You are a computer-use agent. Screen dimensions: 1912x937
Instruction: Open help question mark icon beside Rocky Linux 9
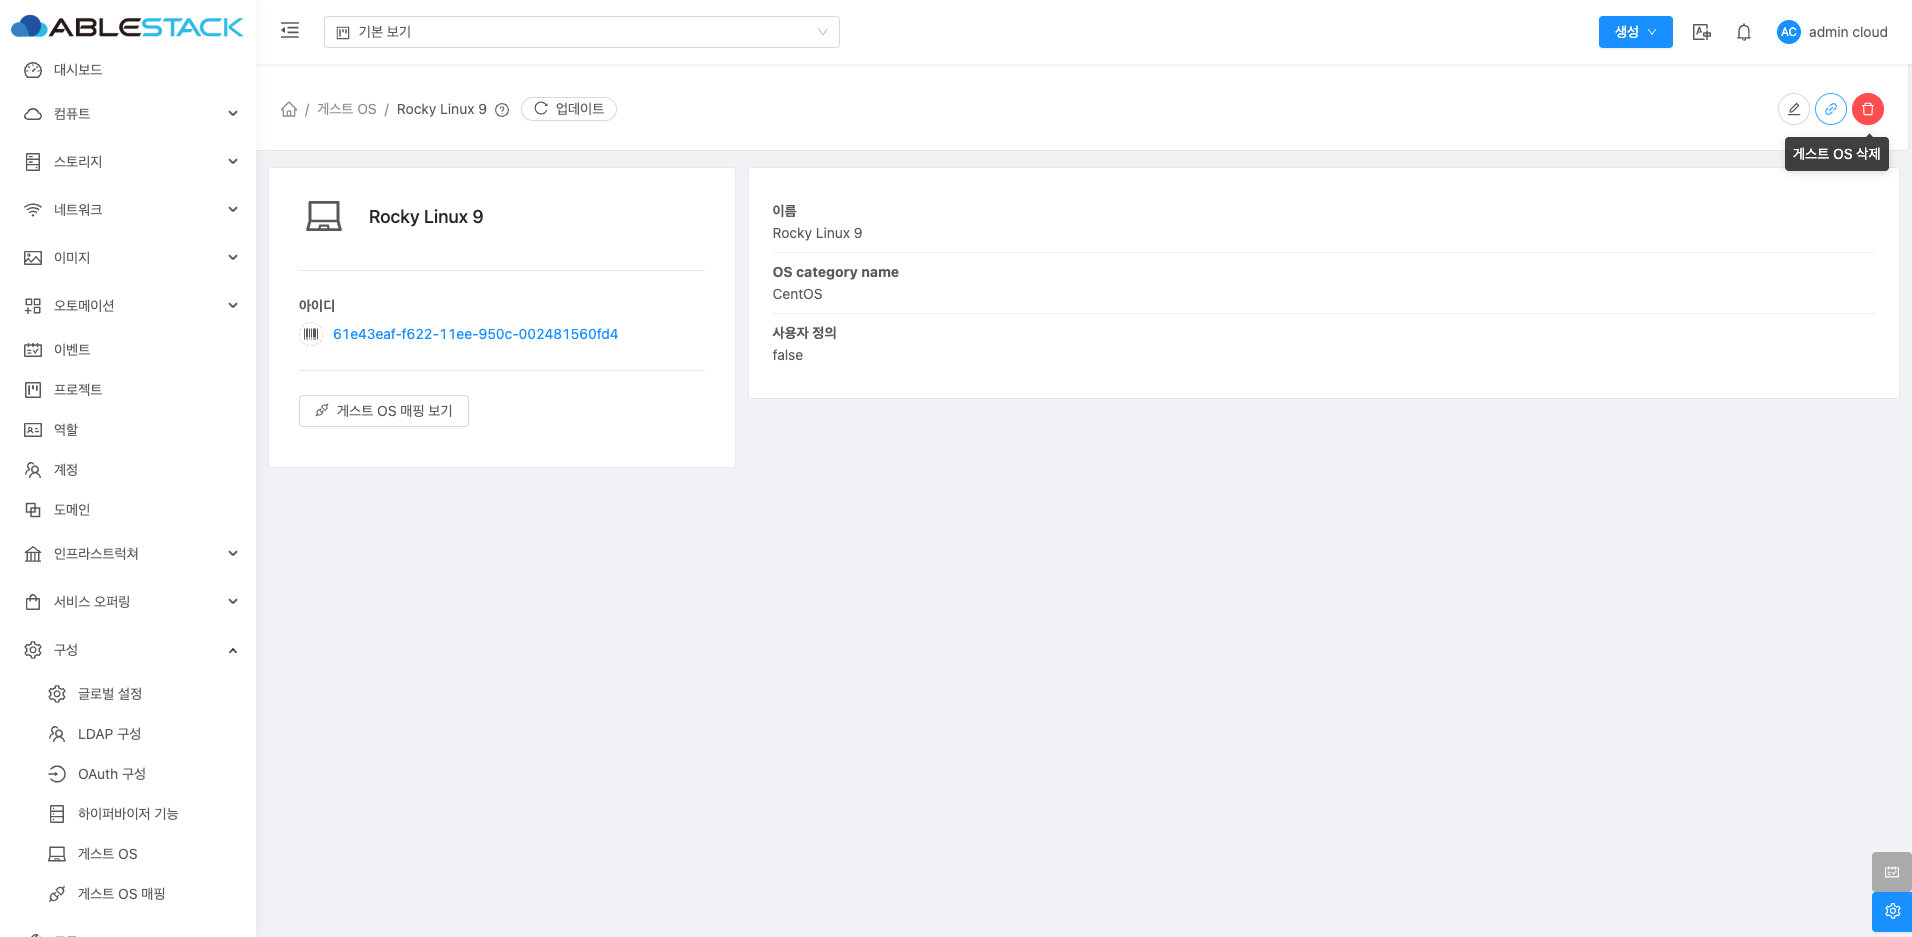click(x=502, y=110)
